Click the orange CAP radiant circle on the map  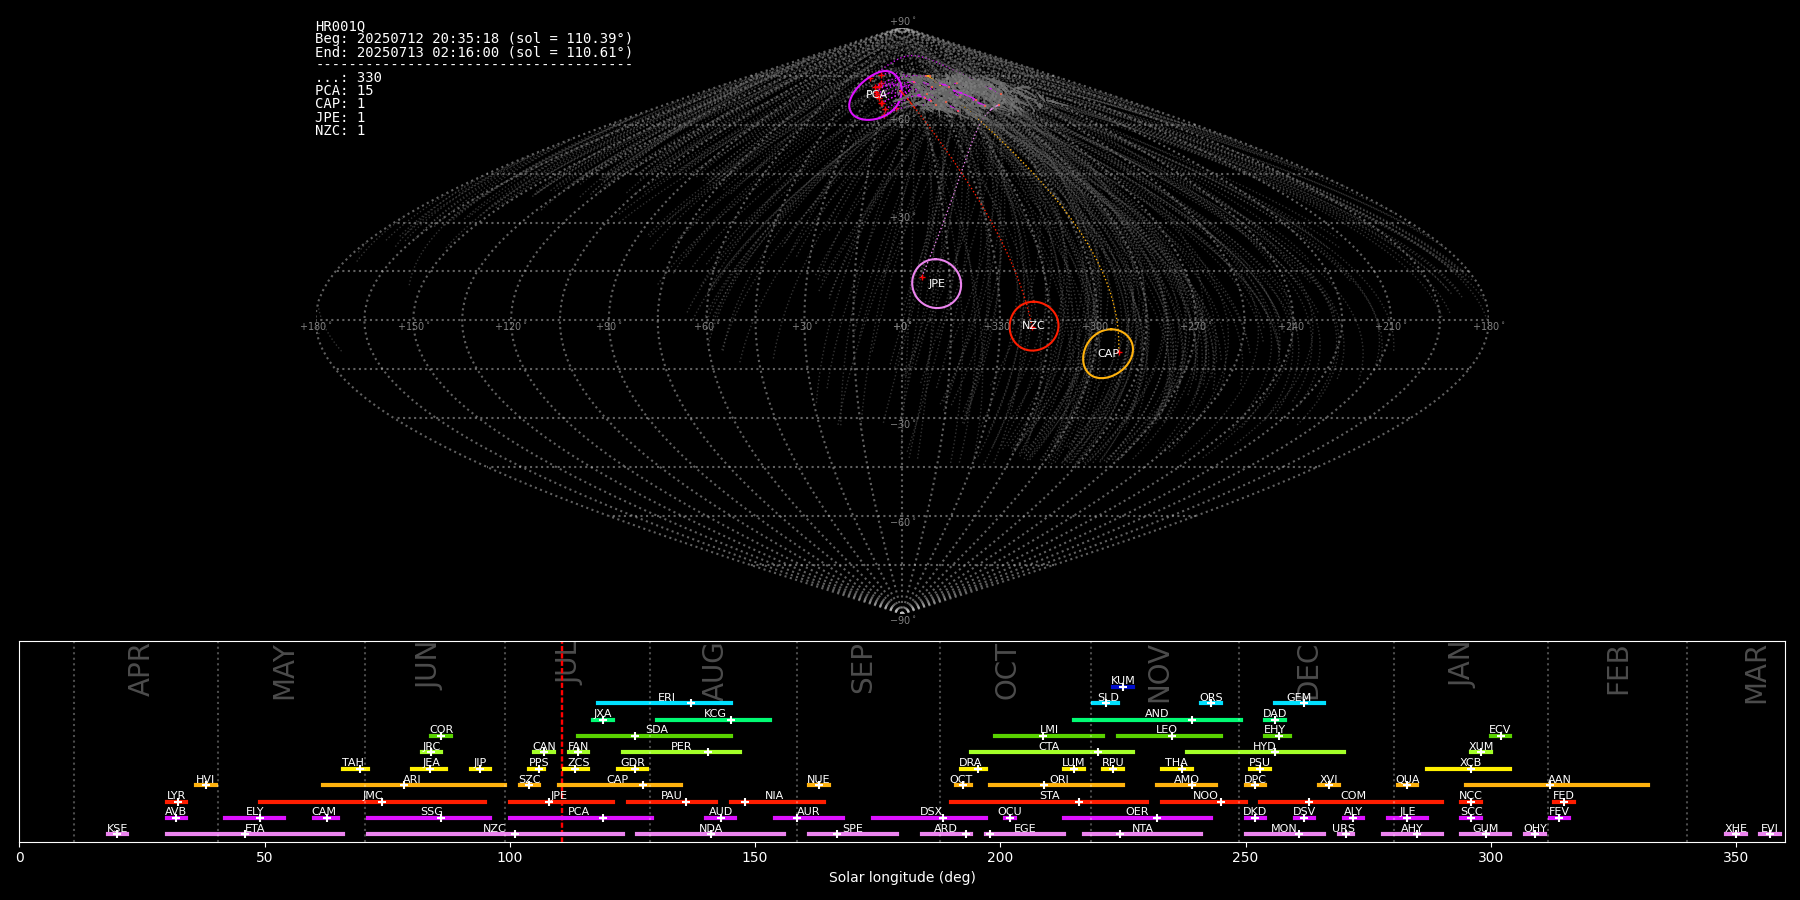1108,354
